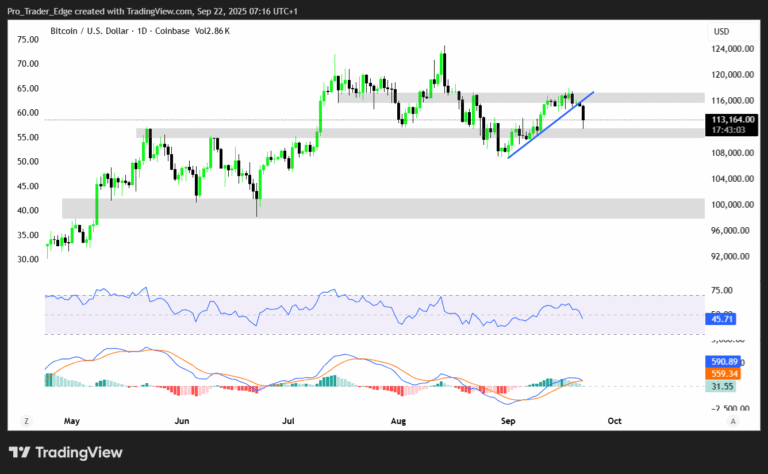Click the Vol 2.86 K volume label
The width and height of the screenshot is (768, 474).
212,32
